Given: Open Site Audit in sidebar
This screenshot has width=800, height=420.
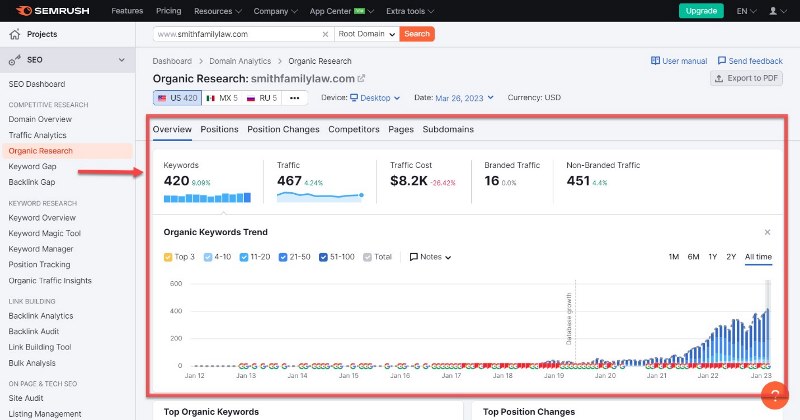Looking at the screenshot, I should (x=26, y=398).
